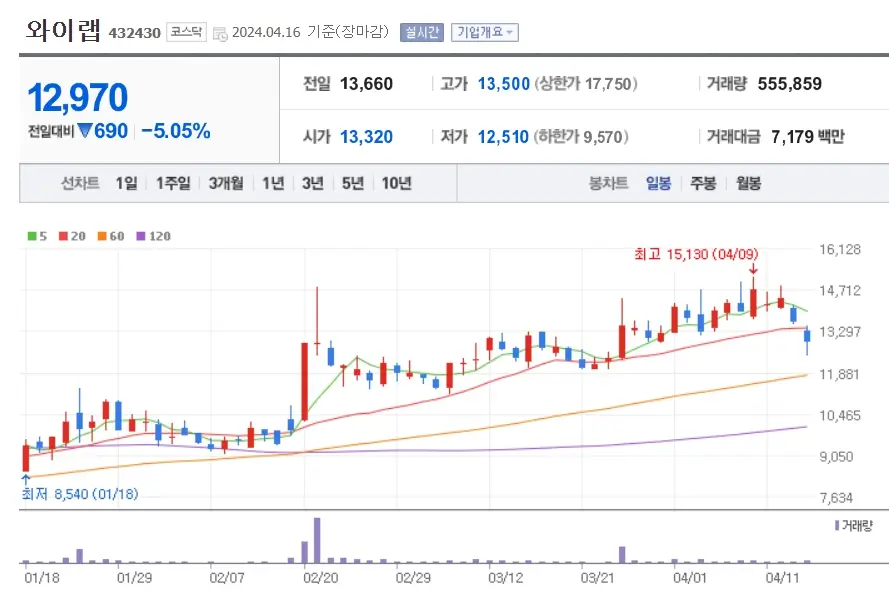The image size is (889, 600).
Task: Click the 최저 8,540 low price label
Action: point(78,492)
